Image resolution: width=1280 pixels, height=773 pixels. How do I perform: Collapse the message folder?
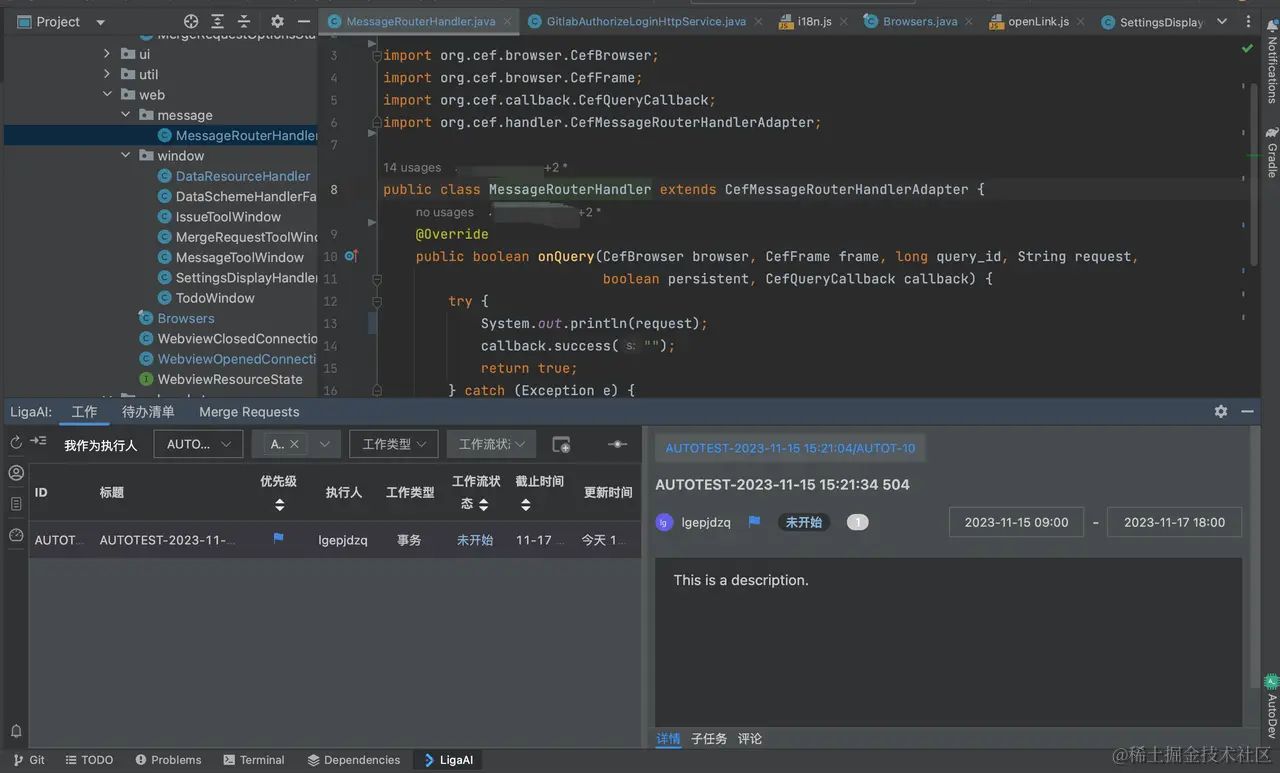(125, 115)
